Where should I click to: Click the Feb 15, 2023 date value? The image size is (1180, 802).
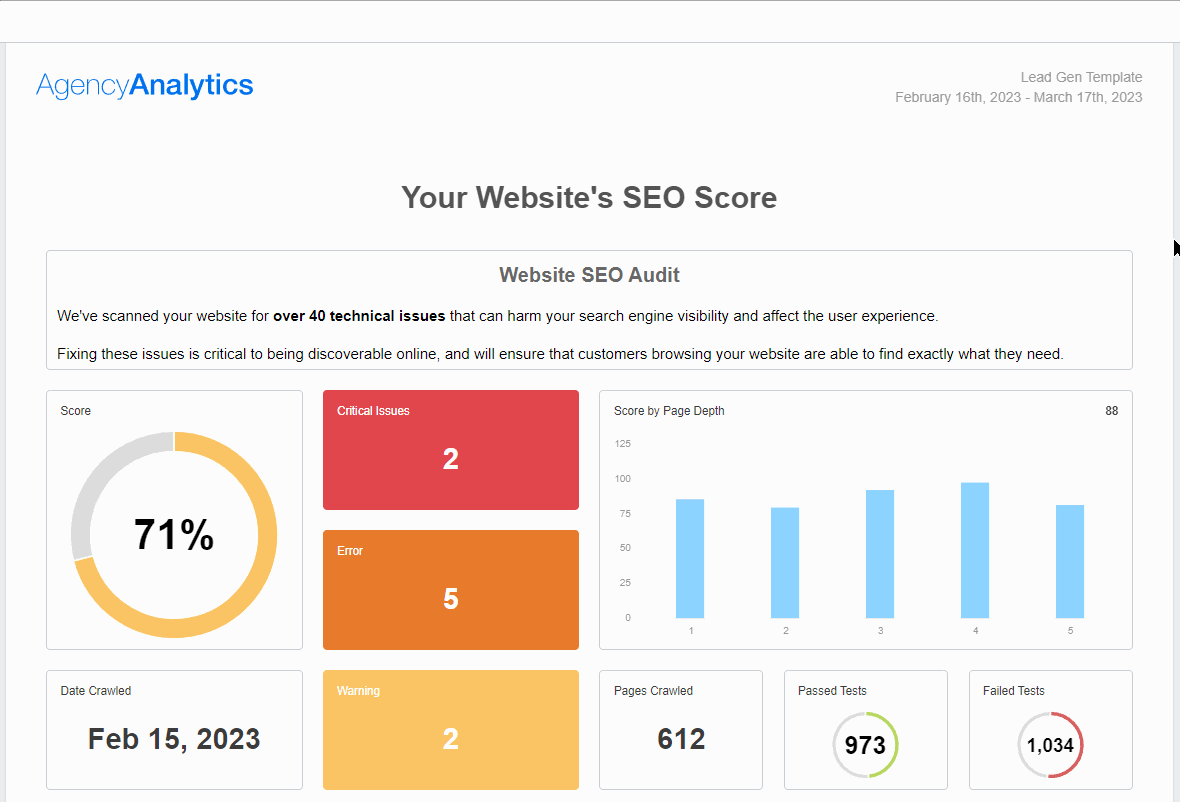click(173, 739)
